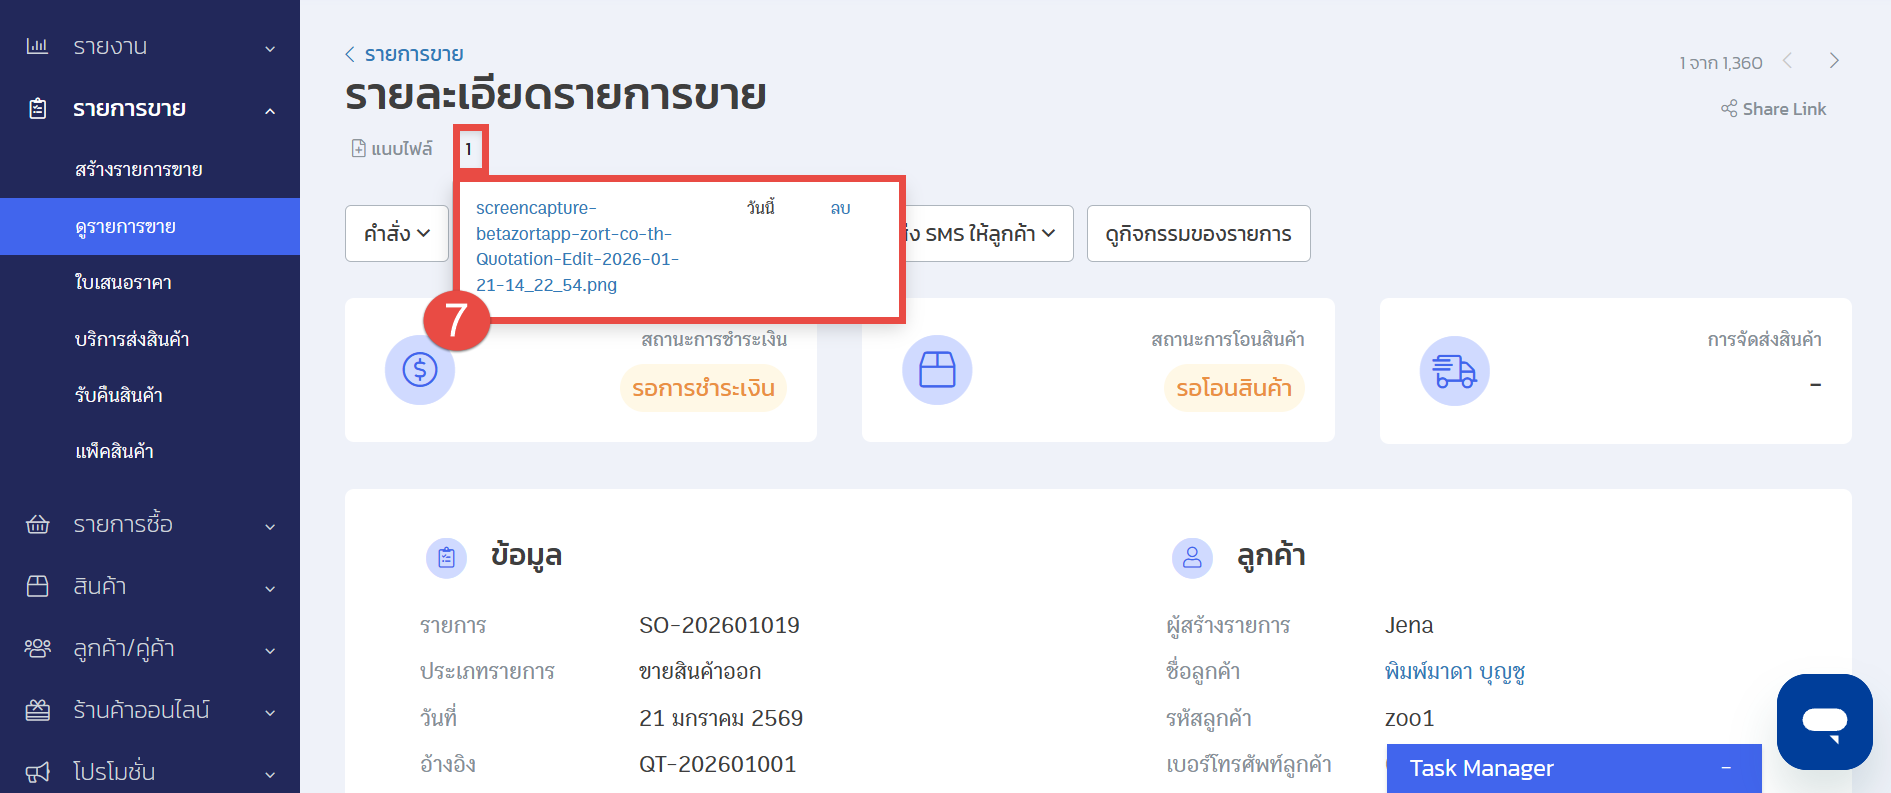Select สร้างรายการขาย in sidebar
Image resolution: width=1891 pixels, height=793 pixels.
coord(139,170)
